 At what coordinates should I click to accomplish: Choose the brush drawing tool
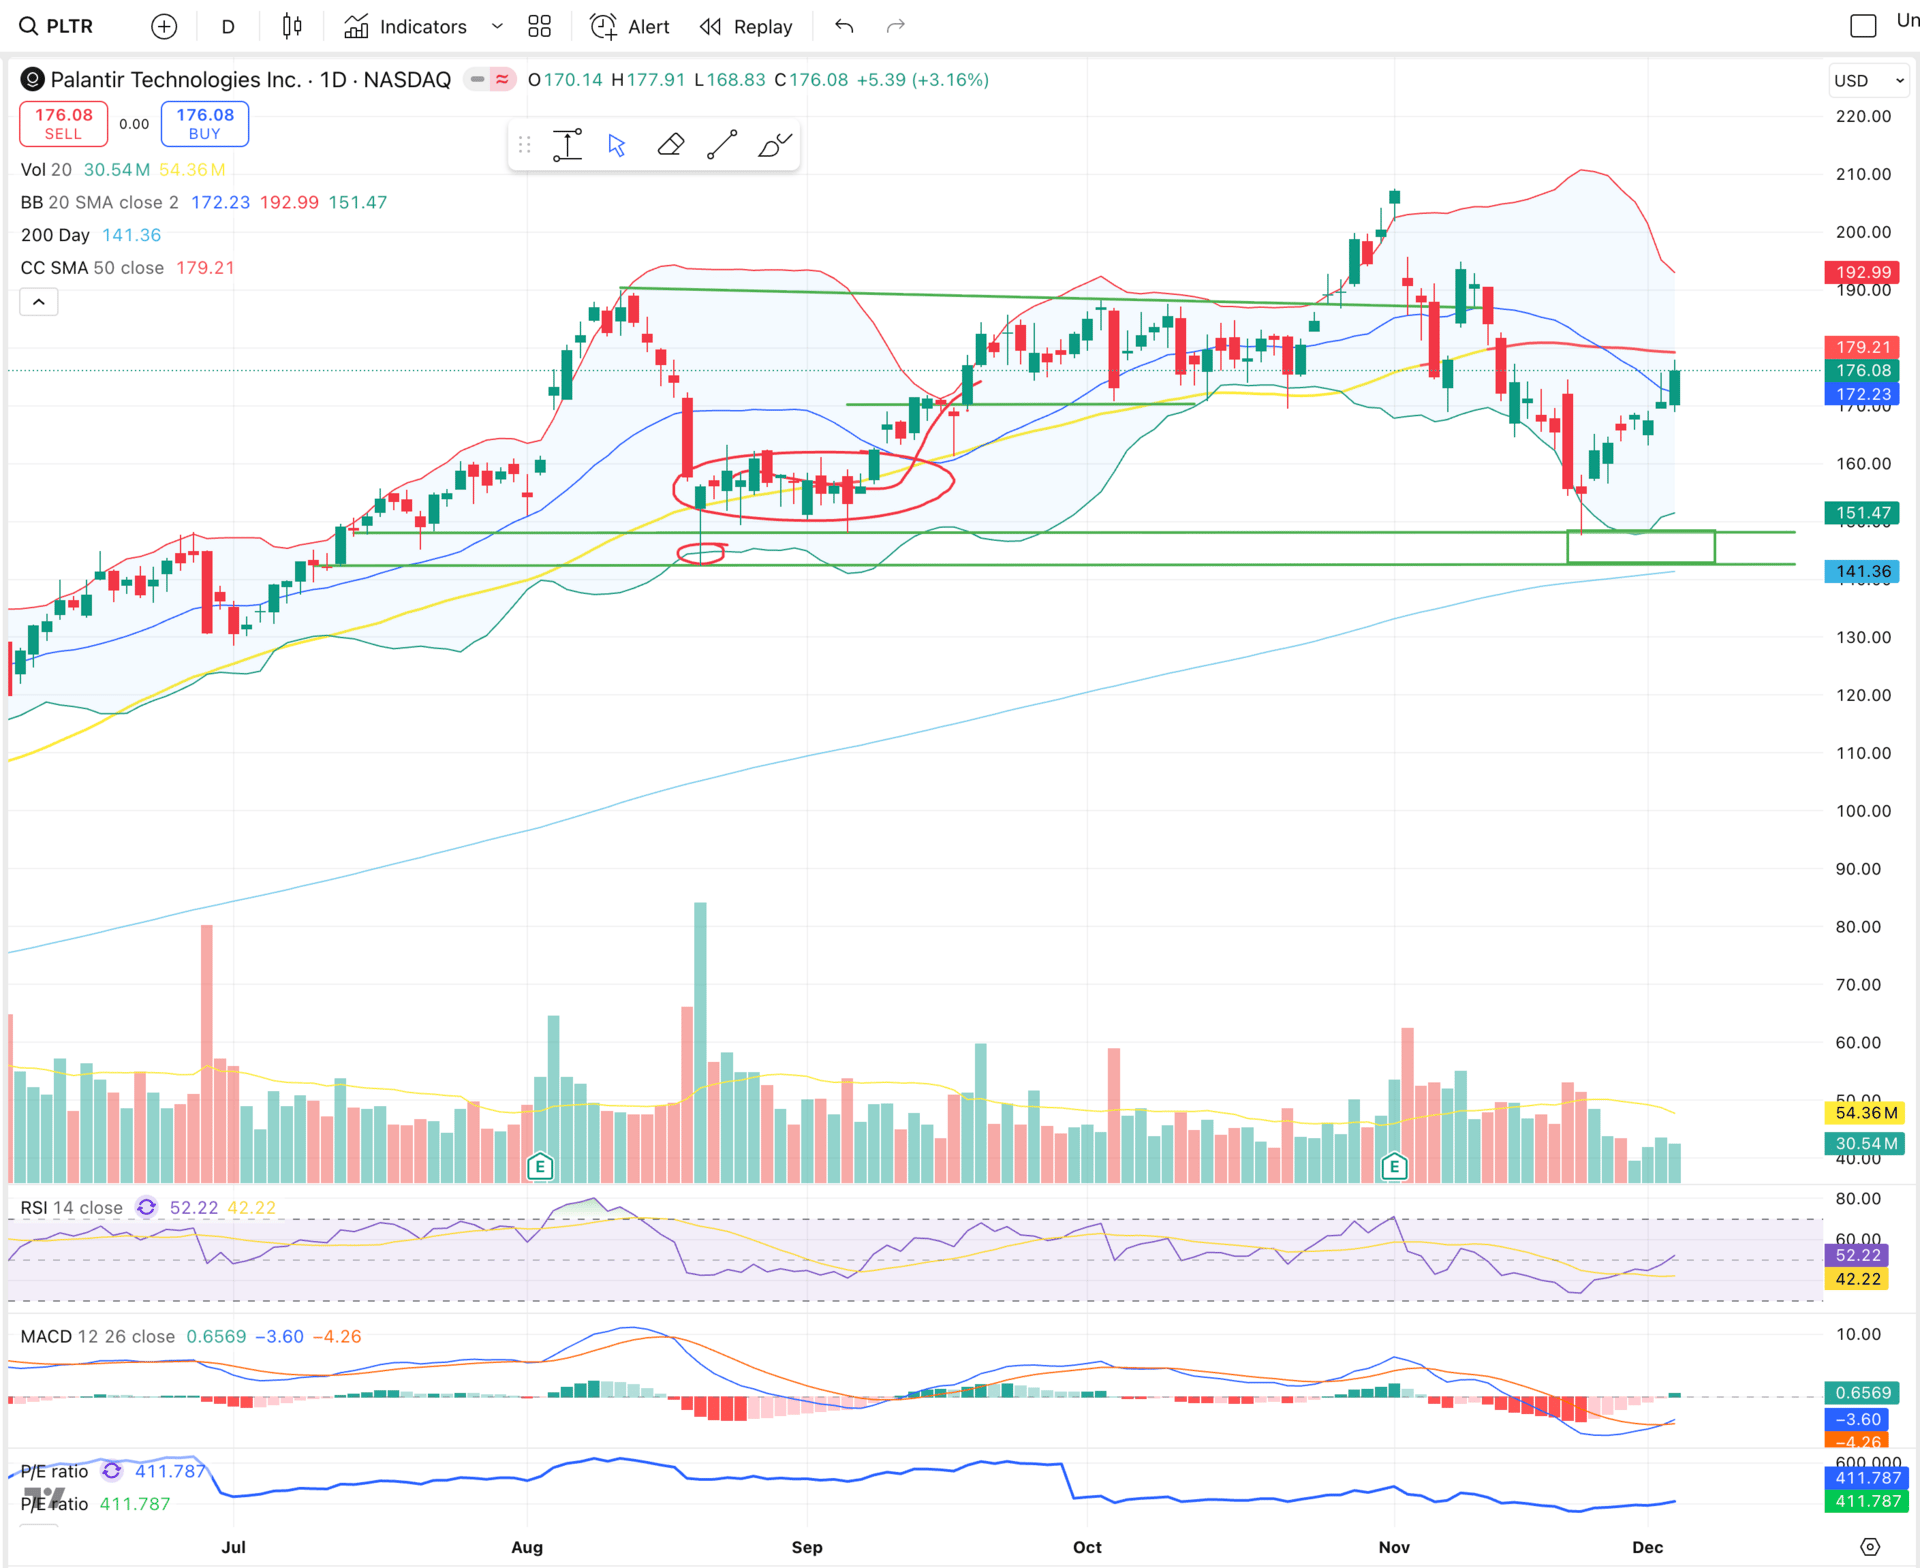[x=774, y=145]
